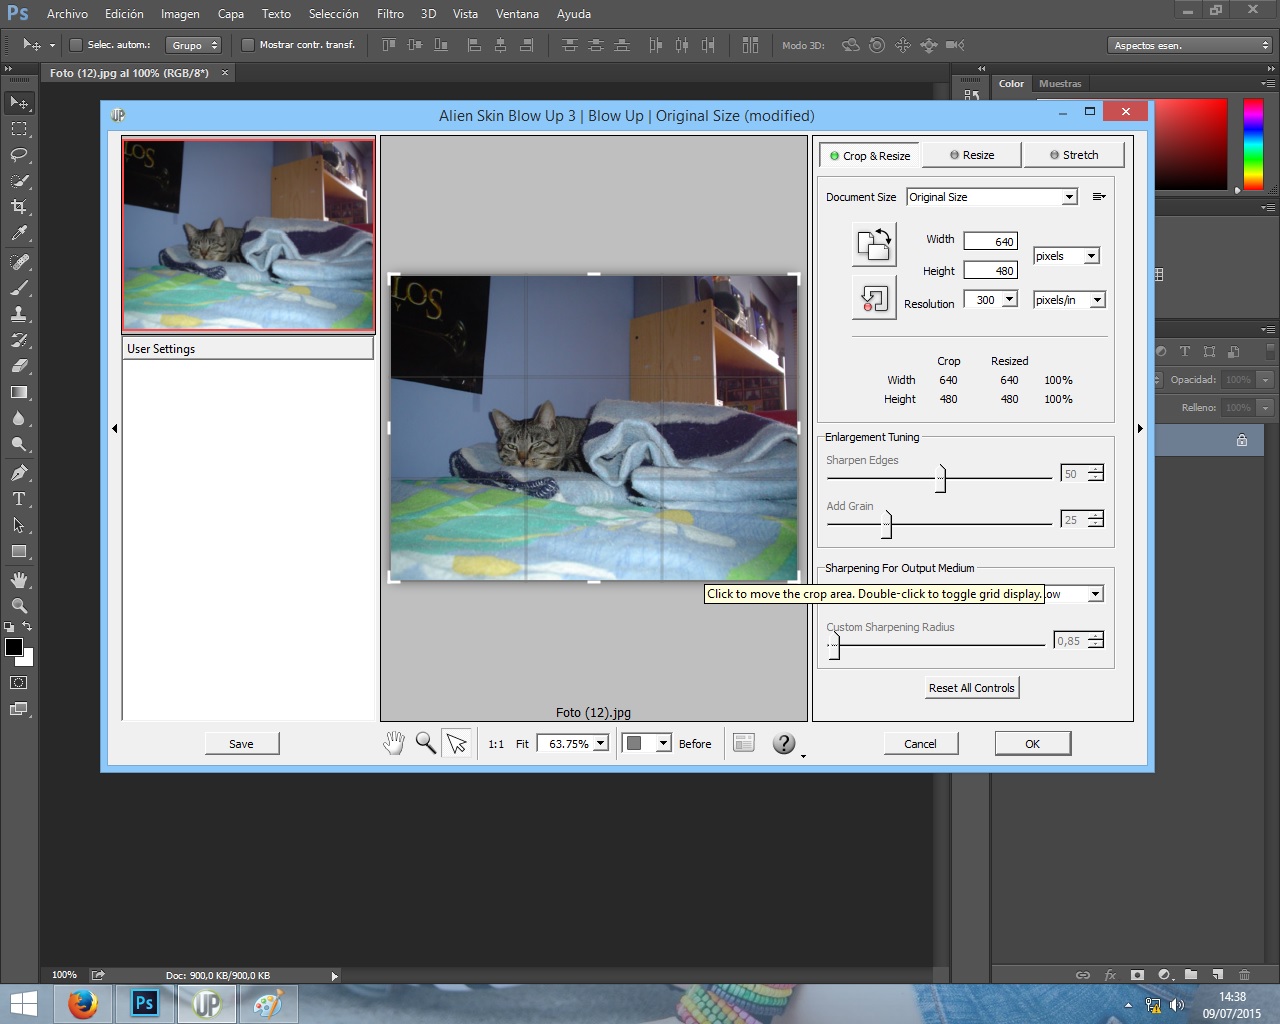
Task: Click the Blow Up magnifier zoom tool
Action: [426, 743]
